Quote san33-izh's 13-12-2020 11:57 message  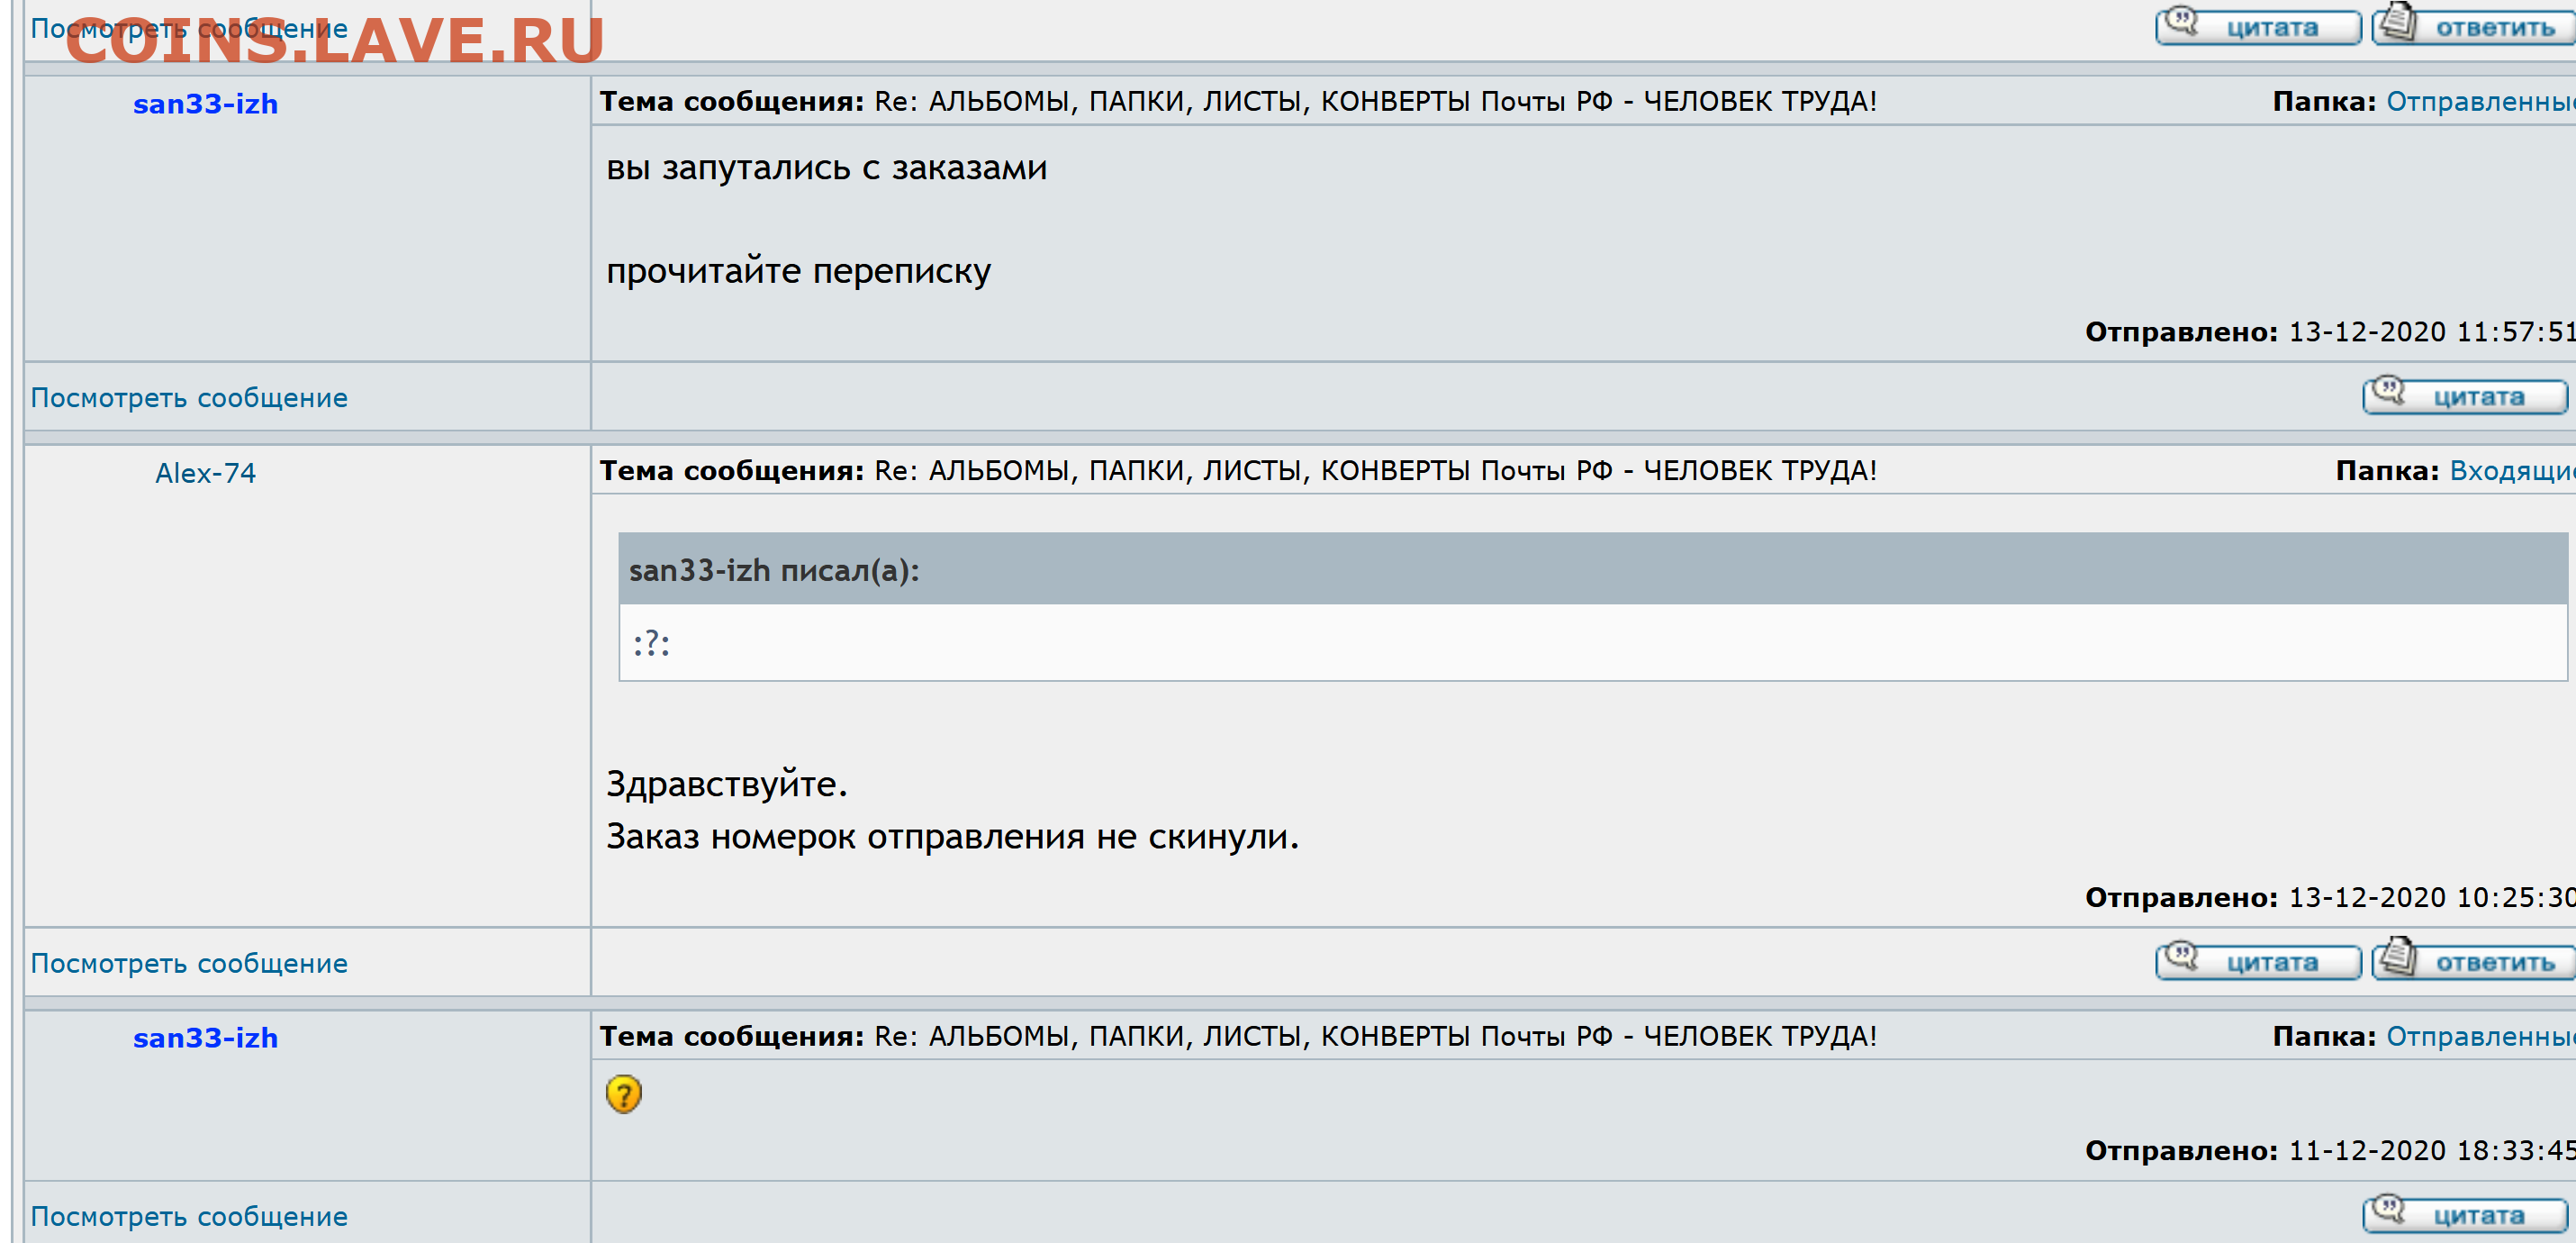(x=2465, y=395)
